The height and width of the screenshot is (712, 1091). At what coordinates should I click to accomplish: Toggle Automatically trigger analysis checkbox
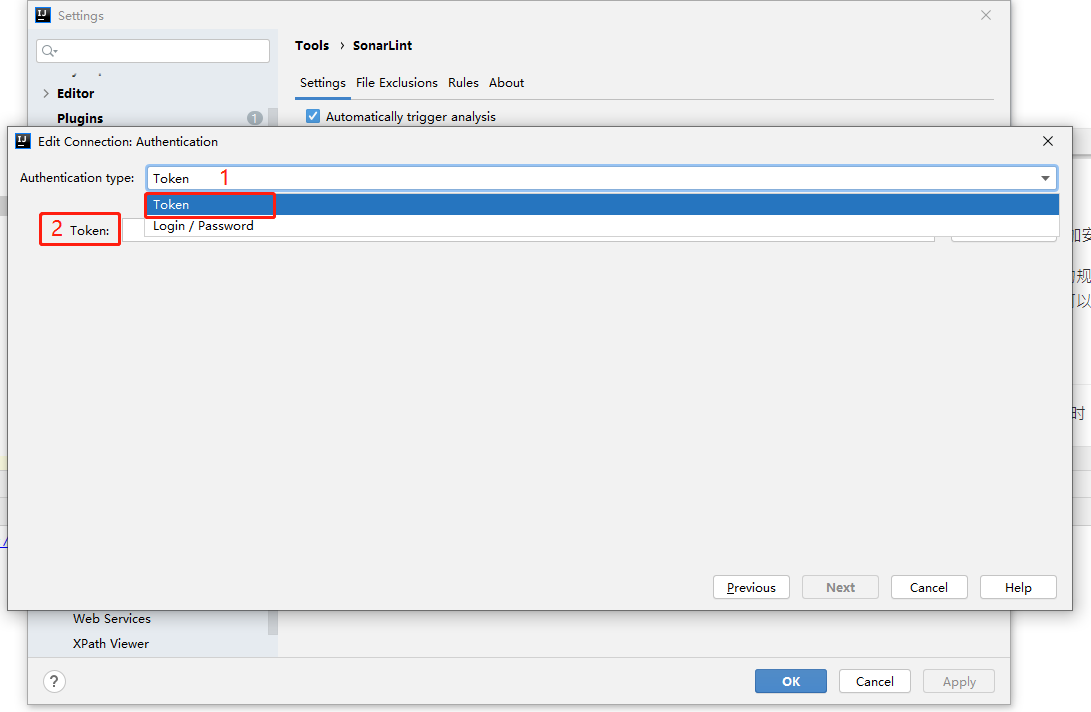point(313,116)
